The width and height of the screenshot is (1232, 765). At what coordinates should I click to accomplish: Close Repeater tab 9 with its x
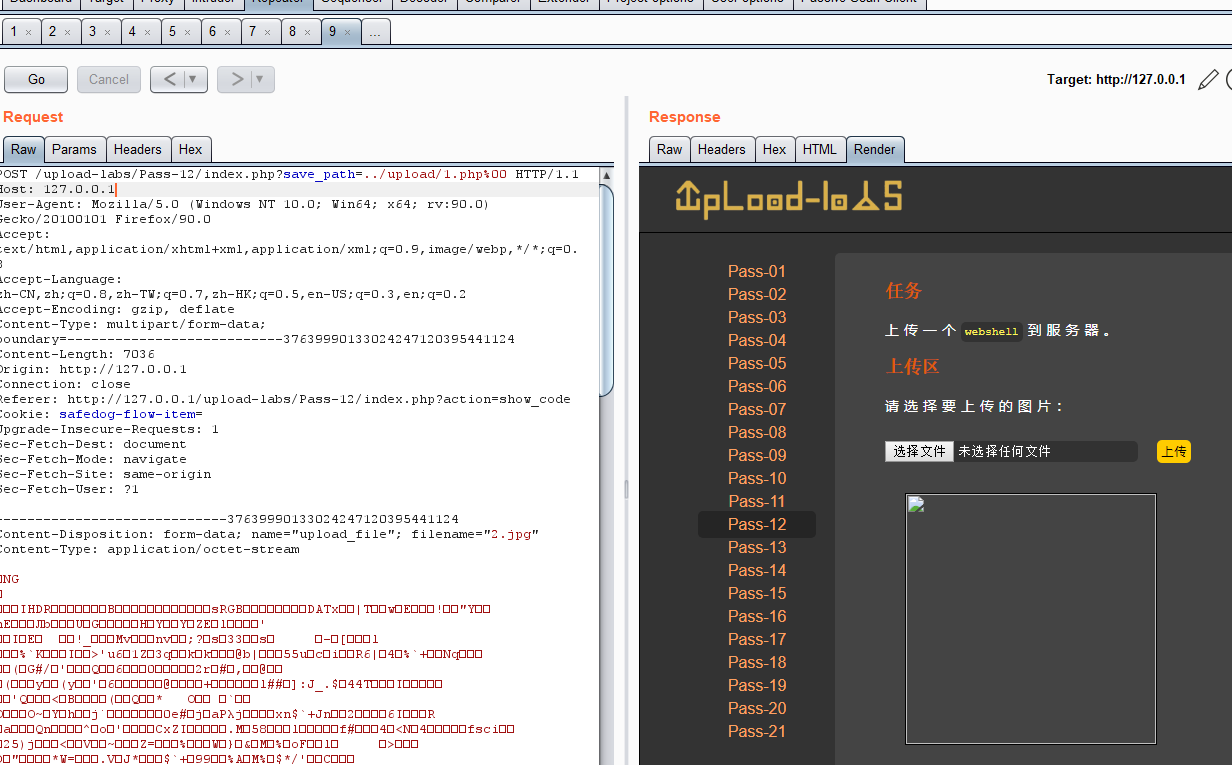point(348,33)
